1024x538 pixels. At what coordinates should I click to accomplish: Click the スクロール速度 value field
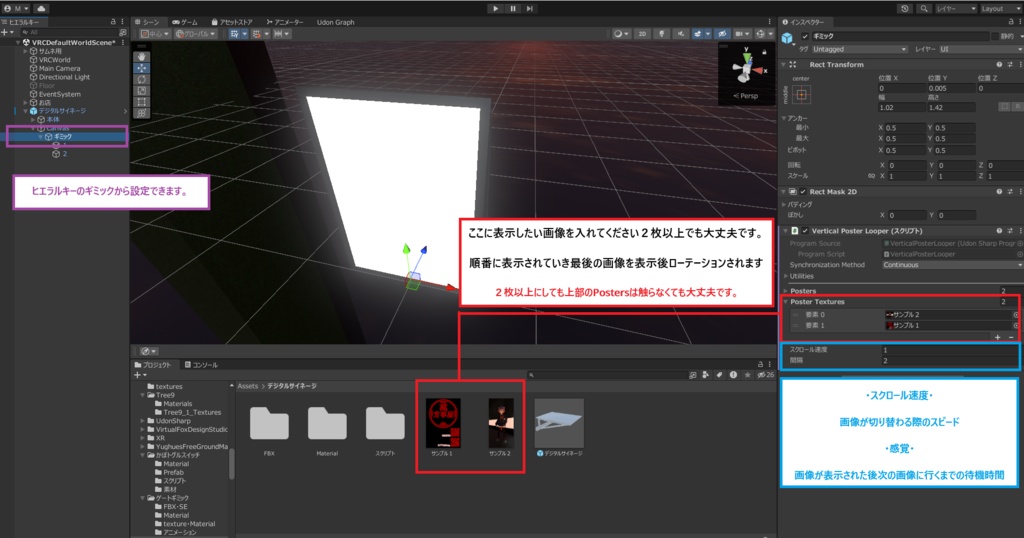(x=950, y=350)
